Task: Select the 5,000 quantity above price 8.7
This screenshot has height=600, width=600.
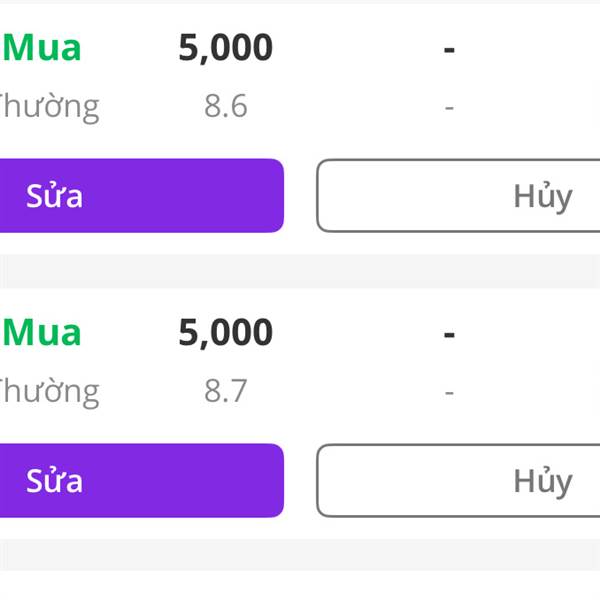Action: [x=225, y=333]
